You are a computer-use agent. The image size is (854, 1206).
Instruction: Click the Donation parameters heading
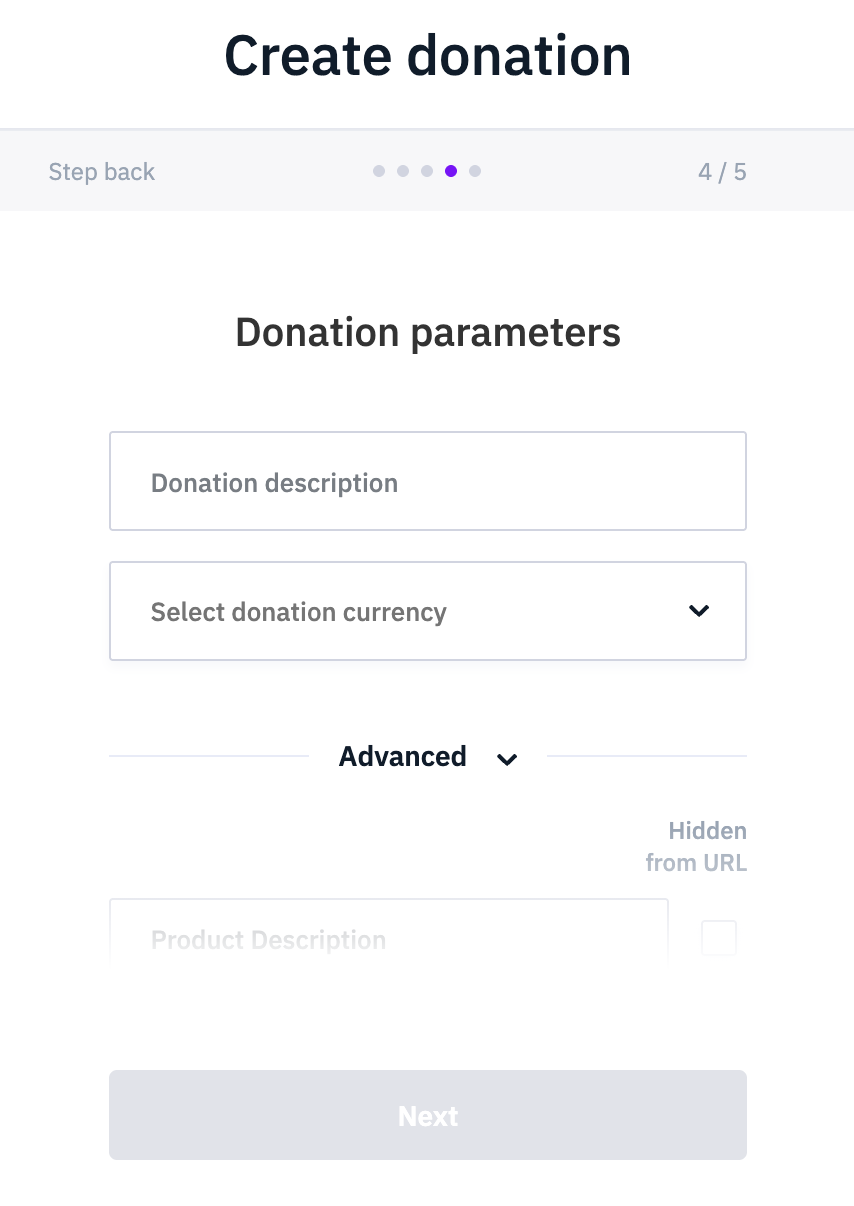point(428,332)
